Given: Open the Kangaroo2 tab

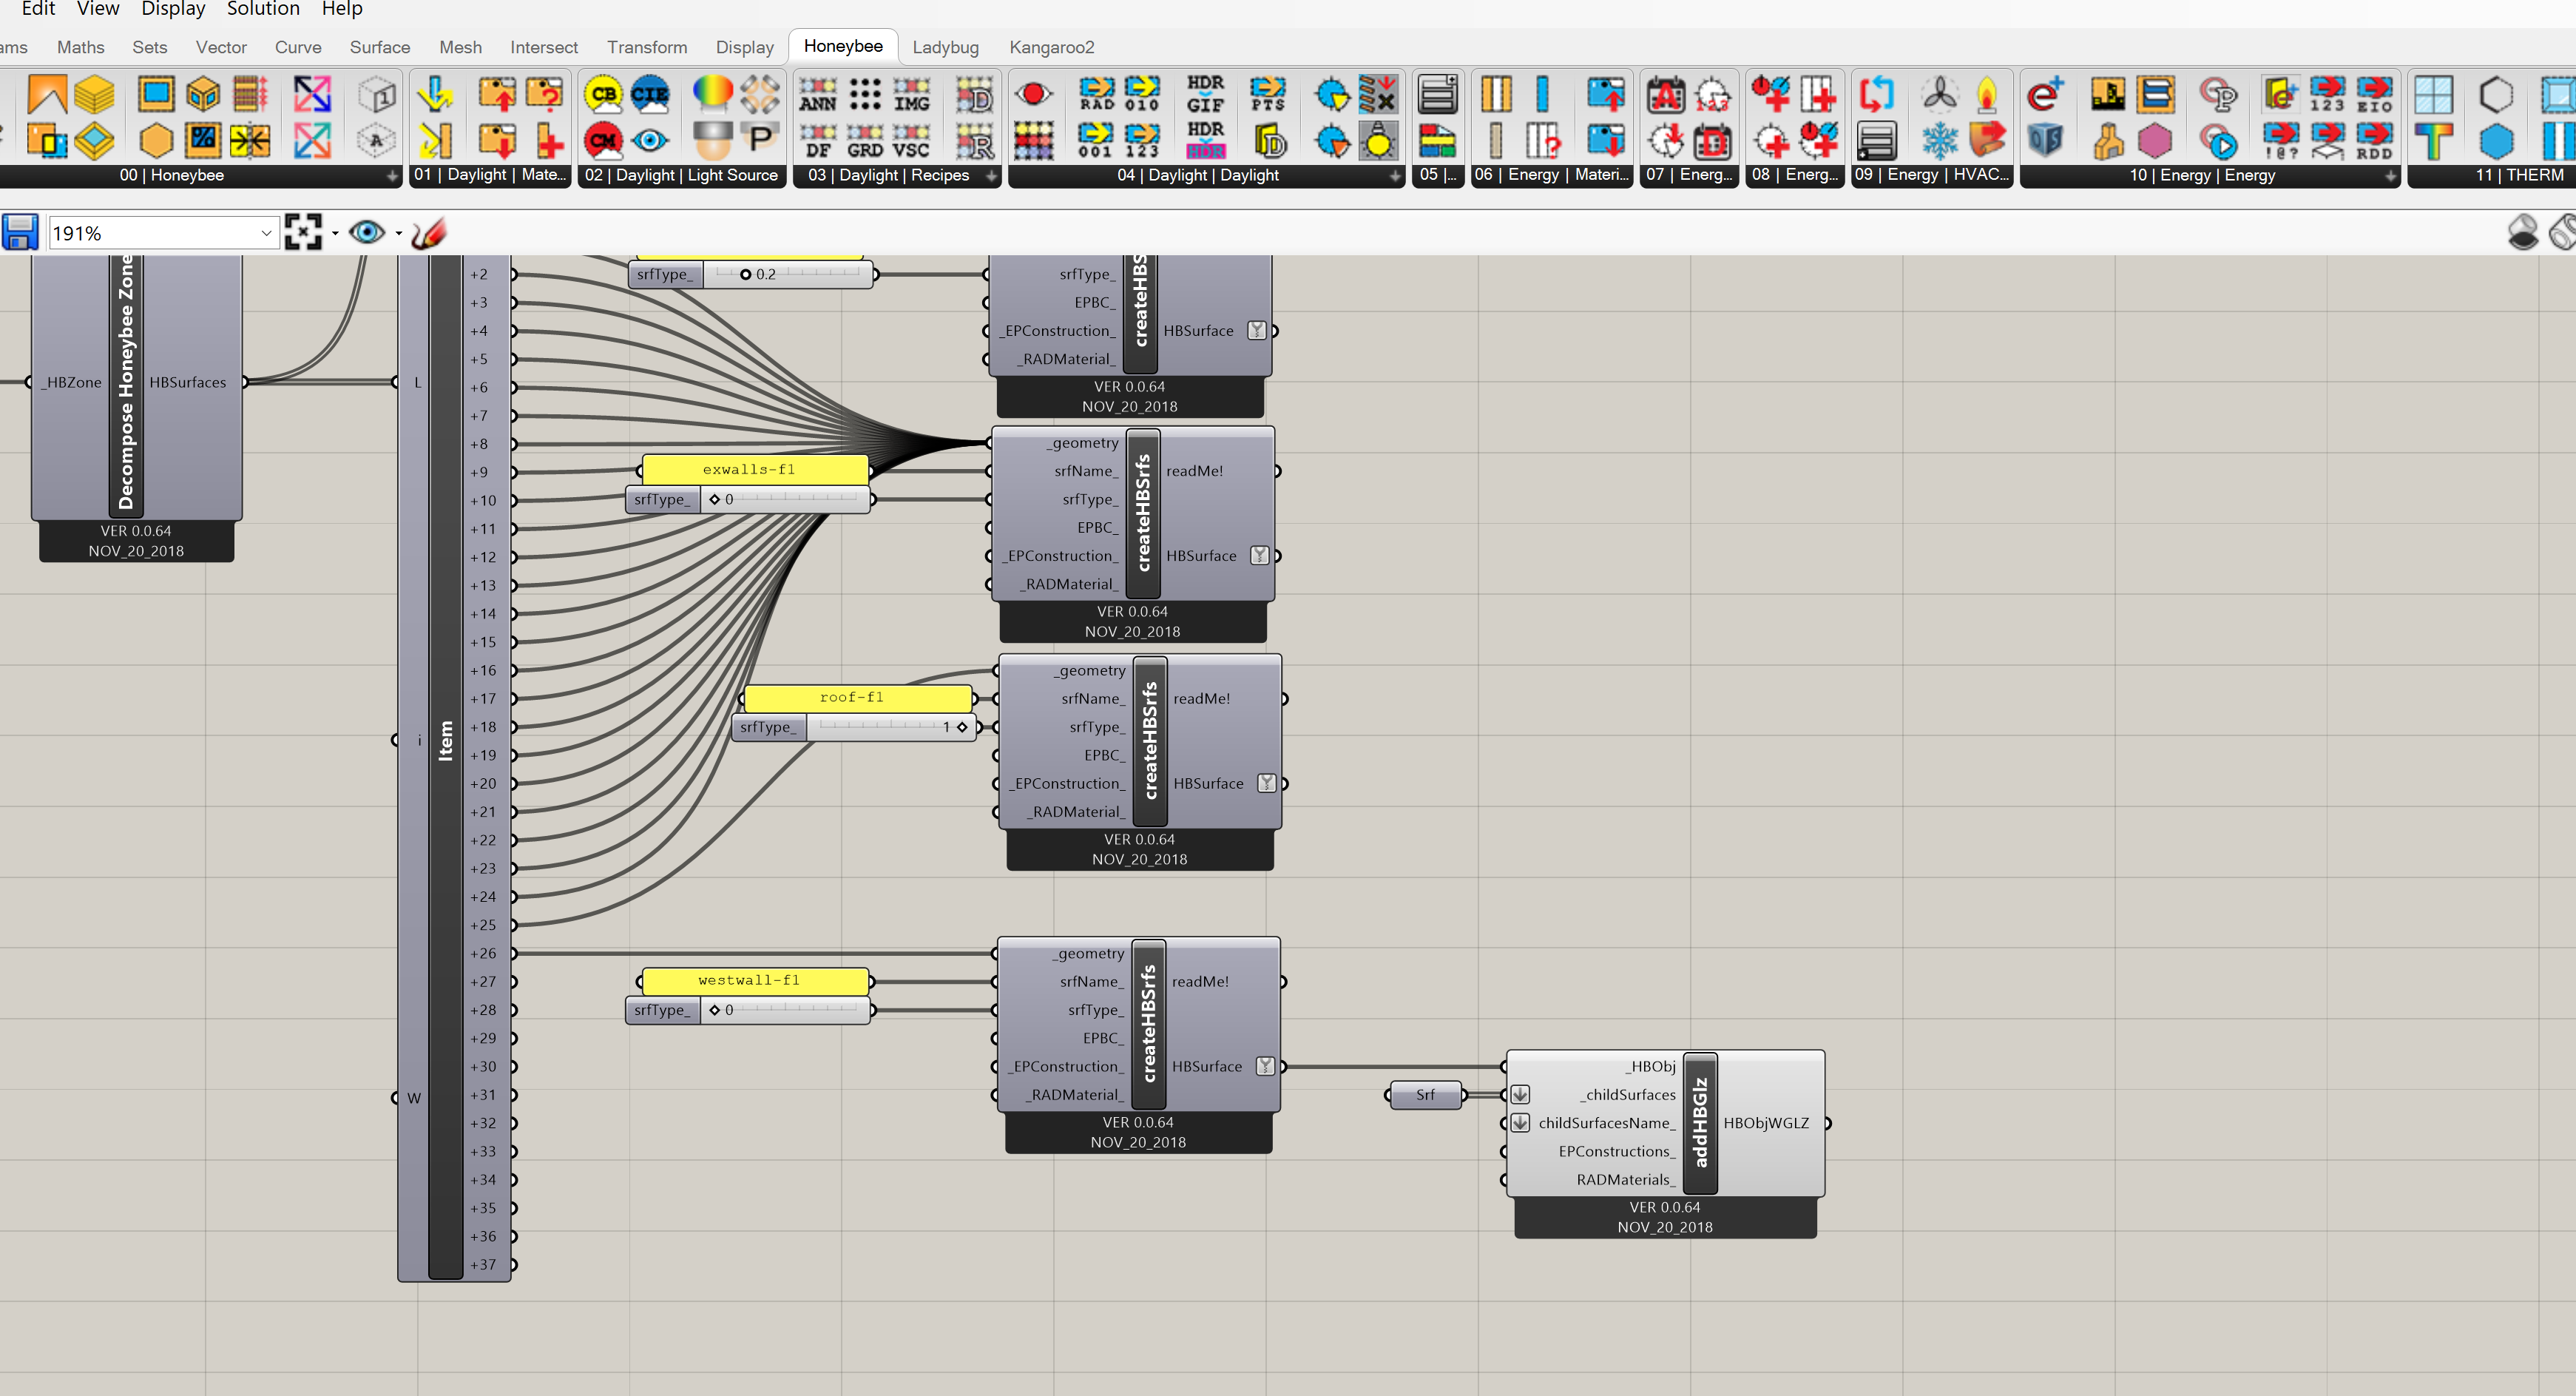Looking at the screenshot, I should (x=1051, y=47).
